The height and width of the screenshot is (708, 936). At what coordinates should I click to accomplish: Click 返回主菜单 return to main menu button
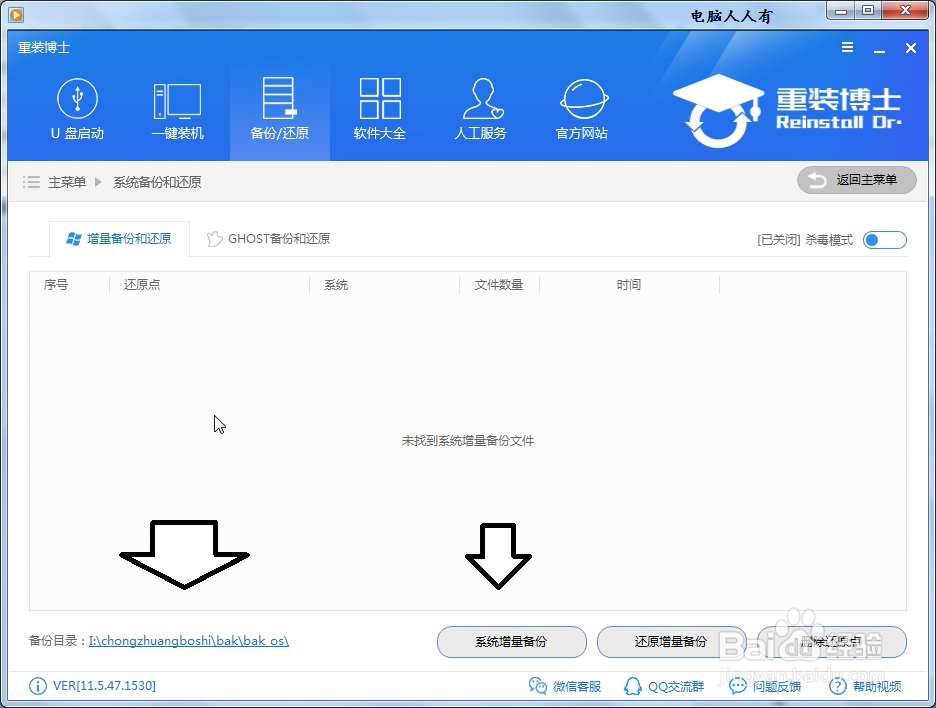857,180
